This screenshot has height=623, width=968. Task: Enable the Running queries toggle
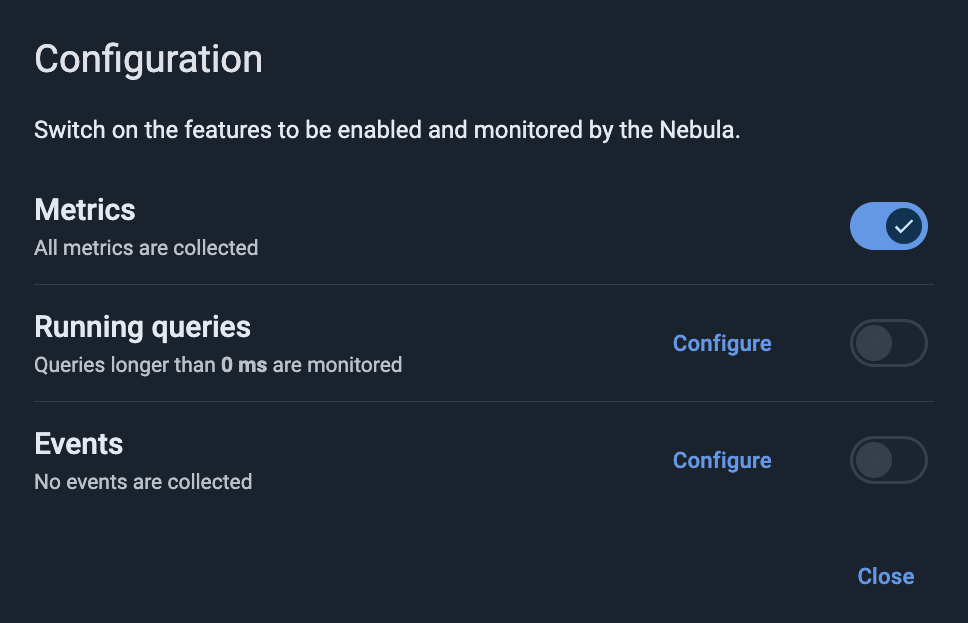(888, 343)
